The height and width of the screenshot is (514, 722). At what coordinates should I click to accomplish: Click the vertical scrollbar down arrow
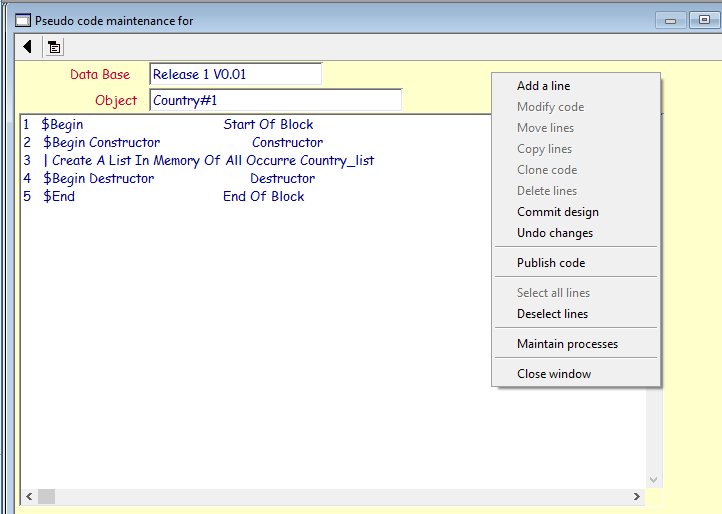(654, 480)
